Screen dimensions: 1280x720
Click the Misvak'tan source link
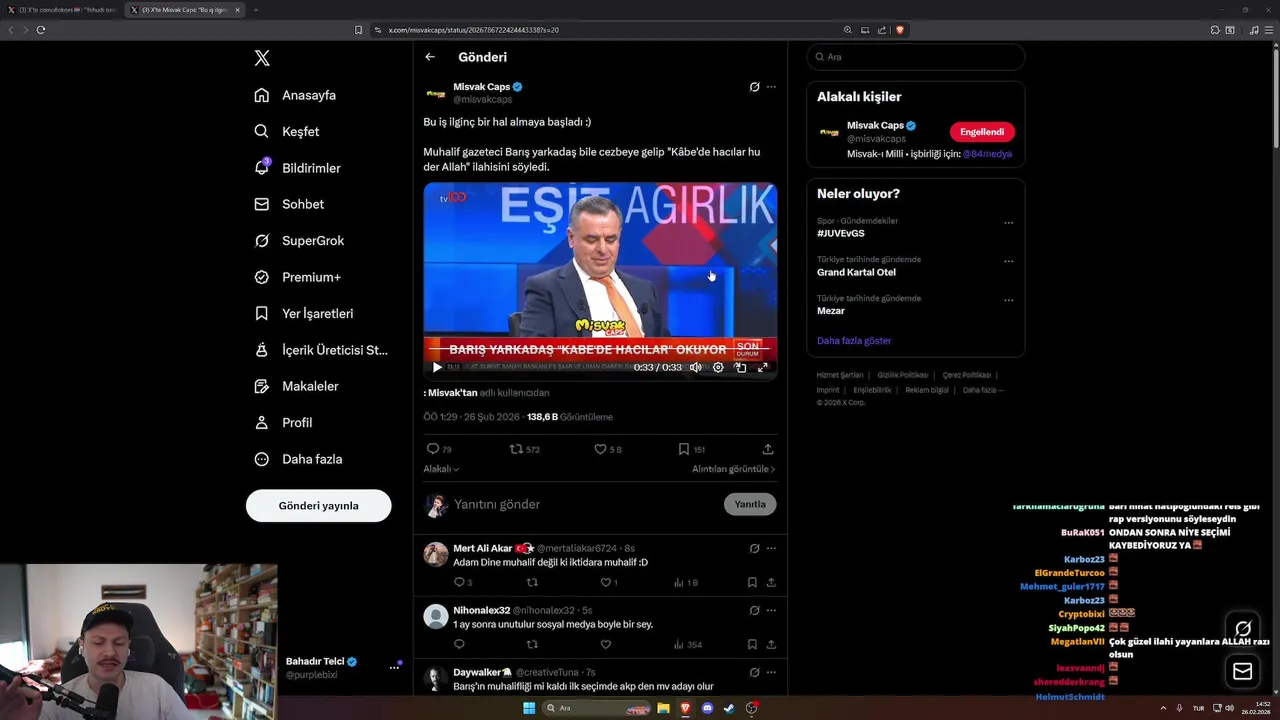point(452,393)
